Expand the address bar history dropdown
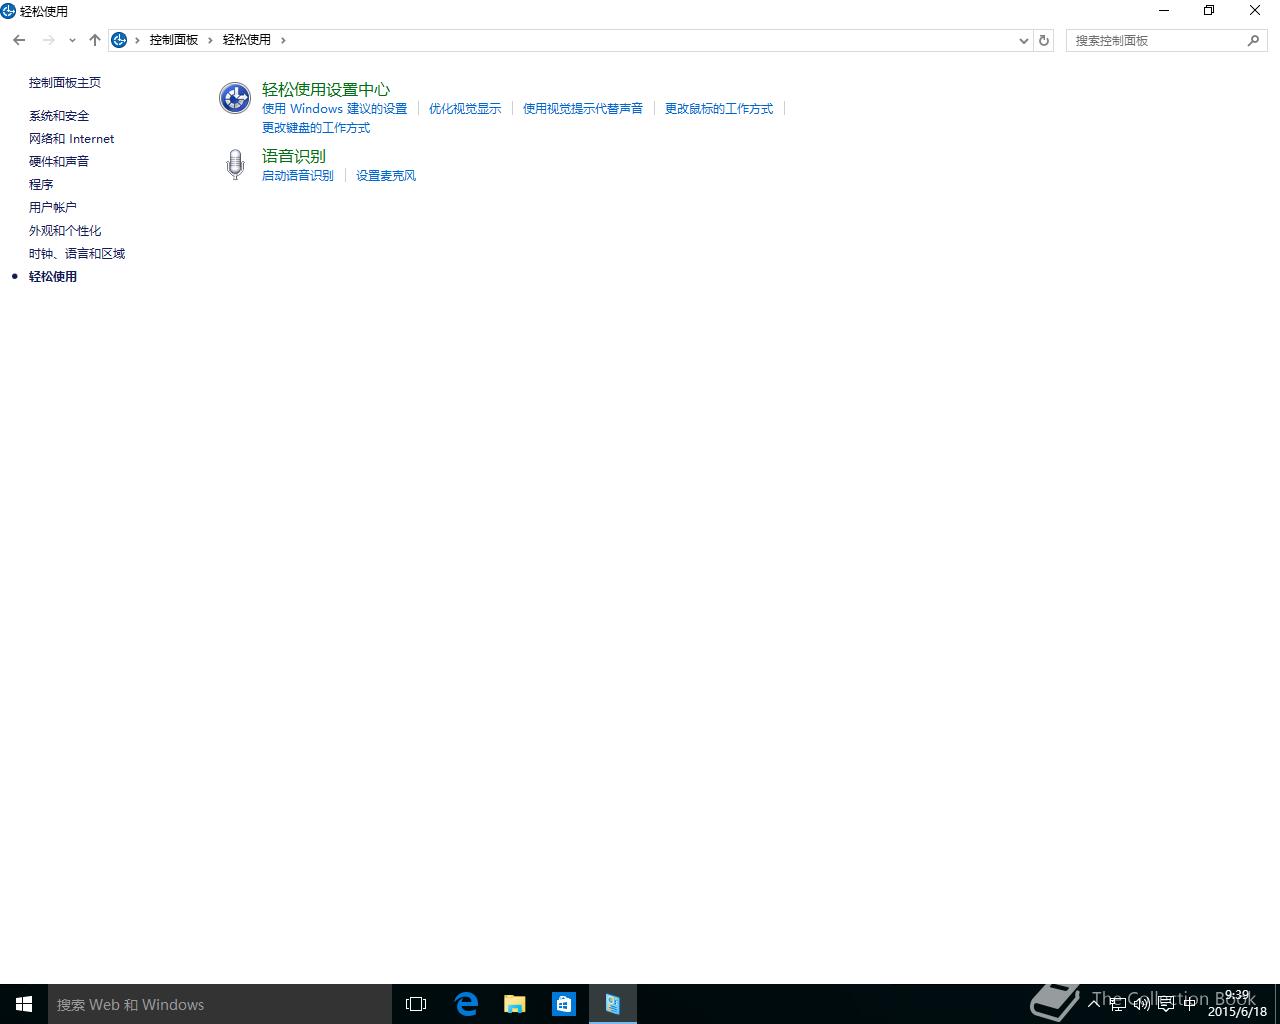Viewport: 1280px width, 1024px height. (1023, 40)
